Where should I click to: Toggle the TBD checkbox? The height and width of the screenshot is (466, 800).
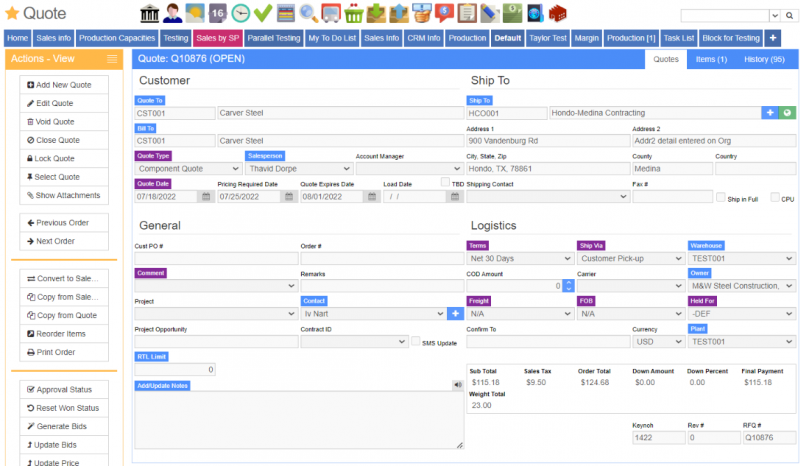[445, 183]
